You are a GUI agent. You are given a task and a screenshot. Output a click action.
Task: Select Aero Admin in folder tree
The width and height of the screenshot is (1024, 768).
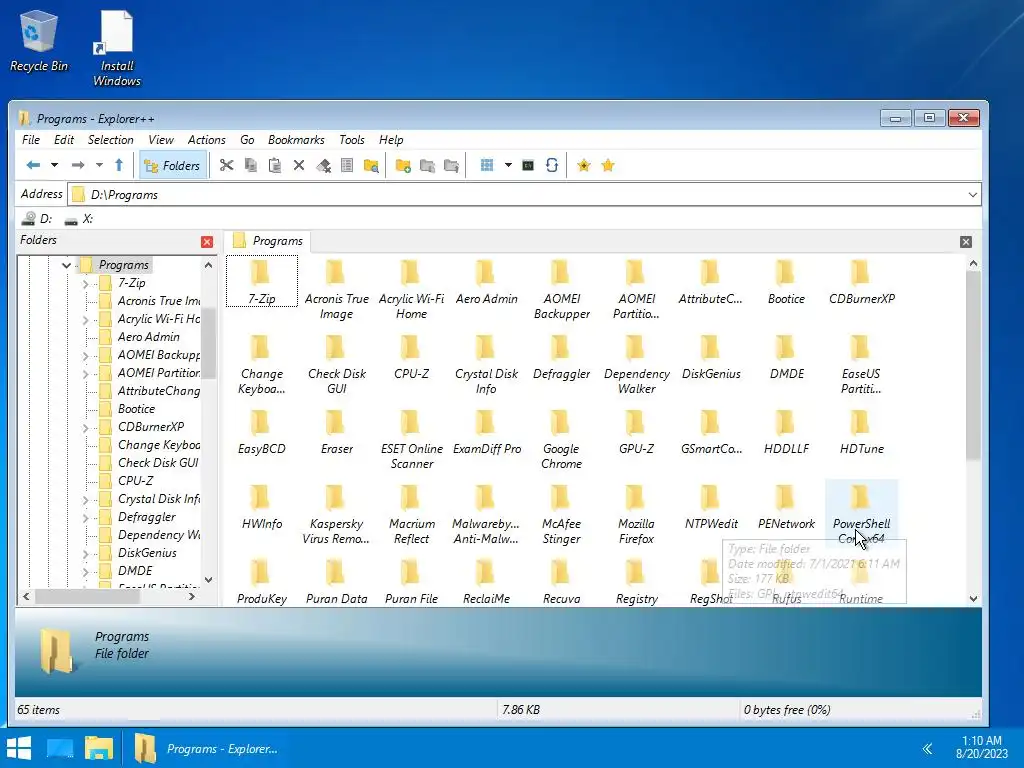(x=148, y=337)
